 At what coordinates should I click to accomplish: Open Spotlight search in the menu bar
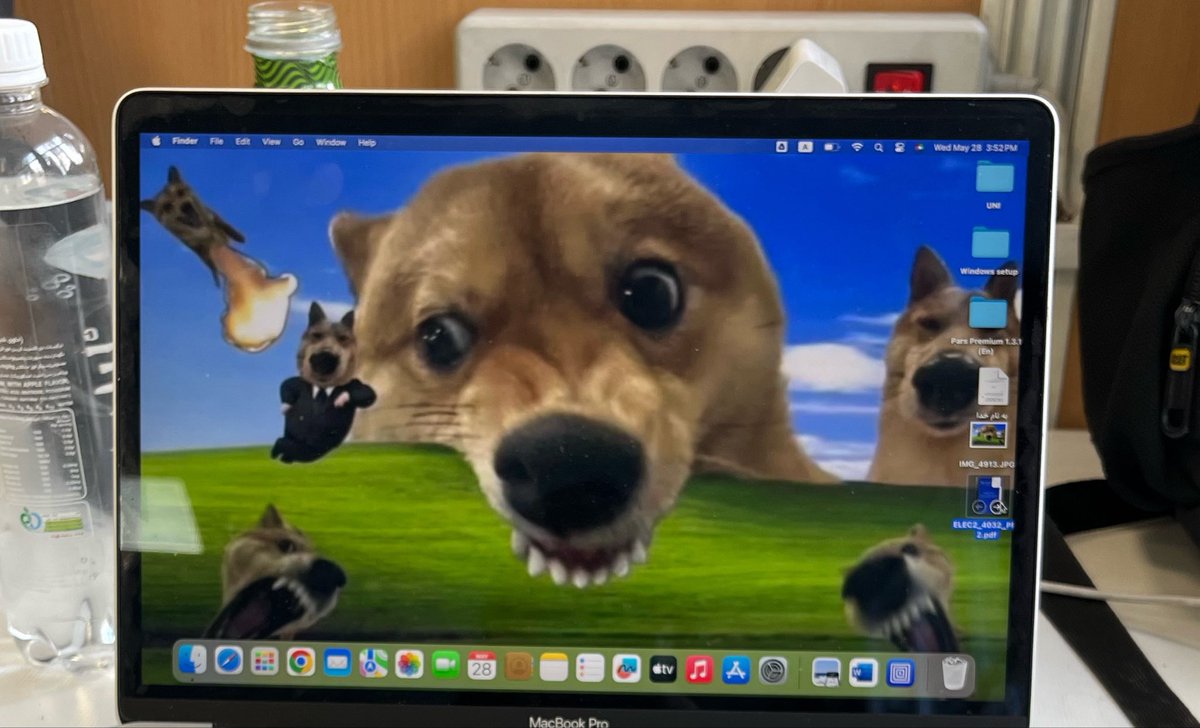point(878,146)
